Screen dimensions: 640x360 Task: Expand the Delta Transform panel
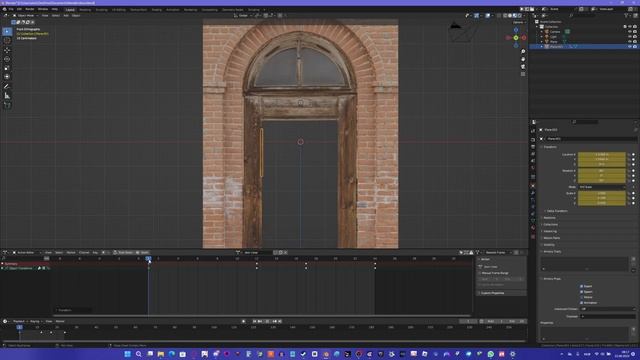[x=557, y=211]
